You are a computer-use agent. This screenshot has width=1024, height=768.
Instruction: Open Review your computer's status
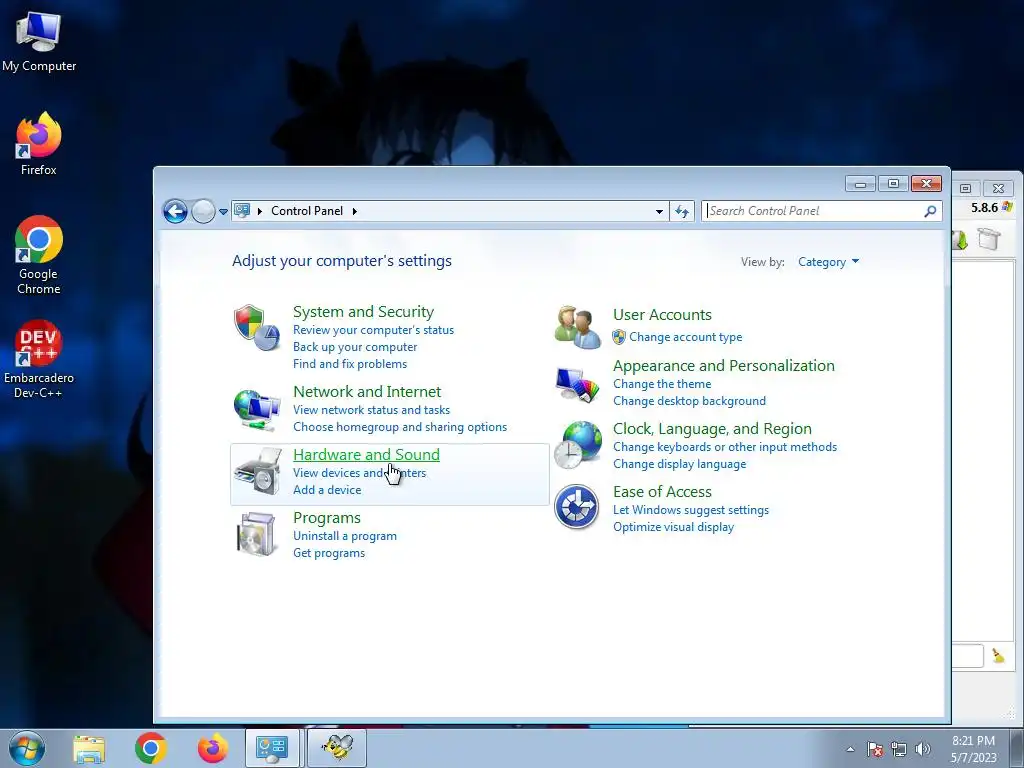[x=373, y=330]
